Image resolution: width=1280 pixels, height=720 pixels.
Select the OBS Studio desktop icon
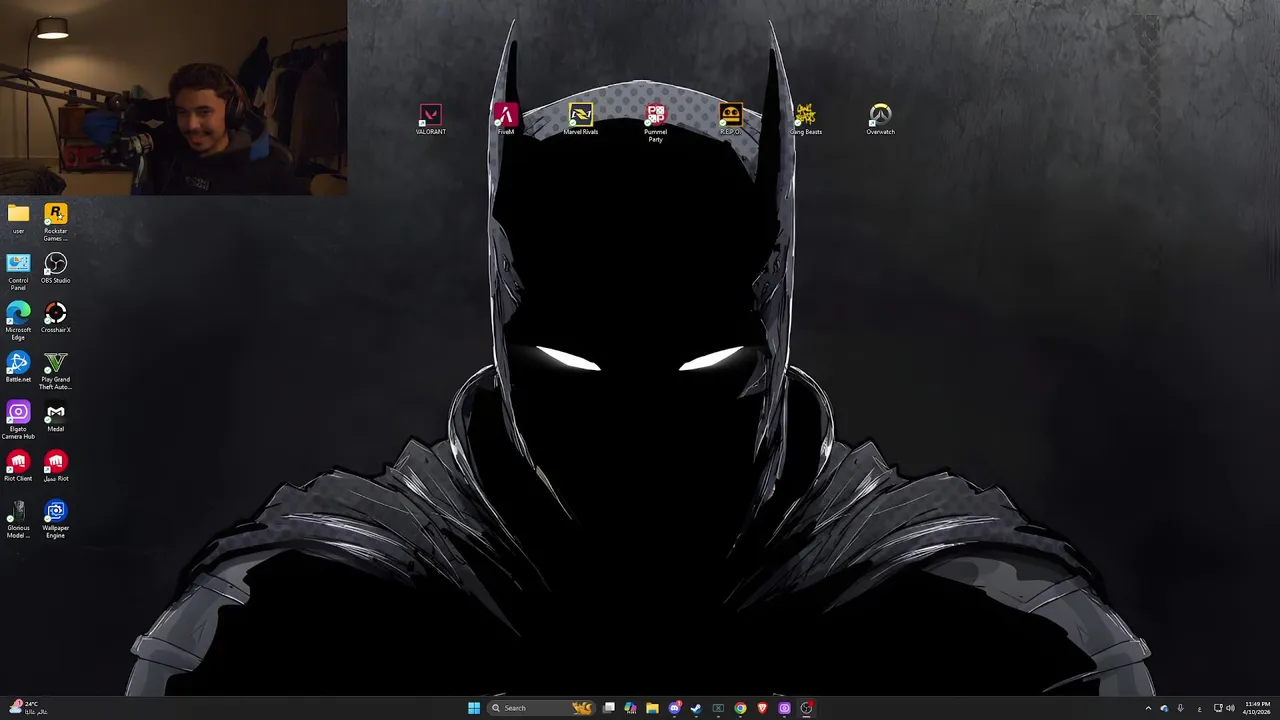click(56, 268)
